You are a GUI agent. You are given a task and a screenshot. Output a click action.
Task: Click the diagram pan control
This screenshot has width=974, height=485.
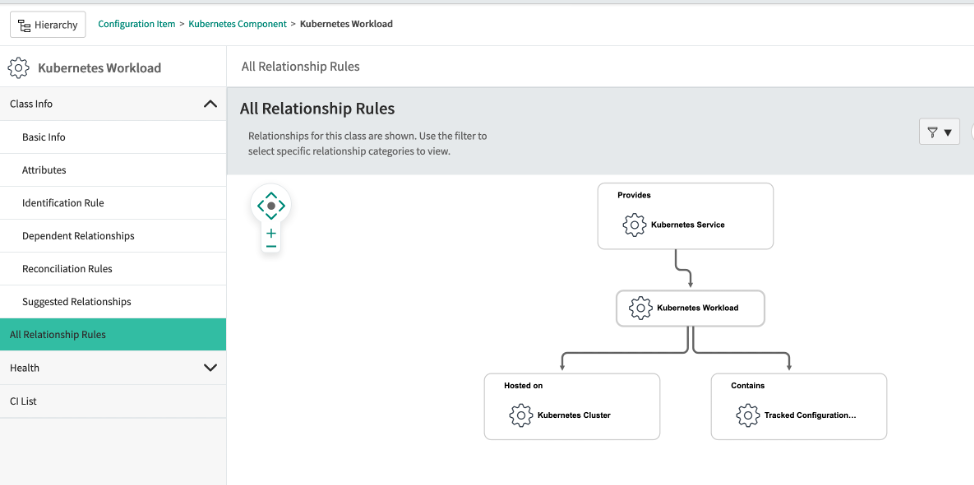[x=271, y=206]
